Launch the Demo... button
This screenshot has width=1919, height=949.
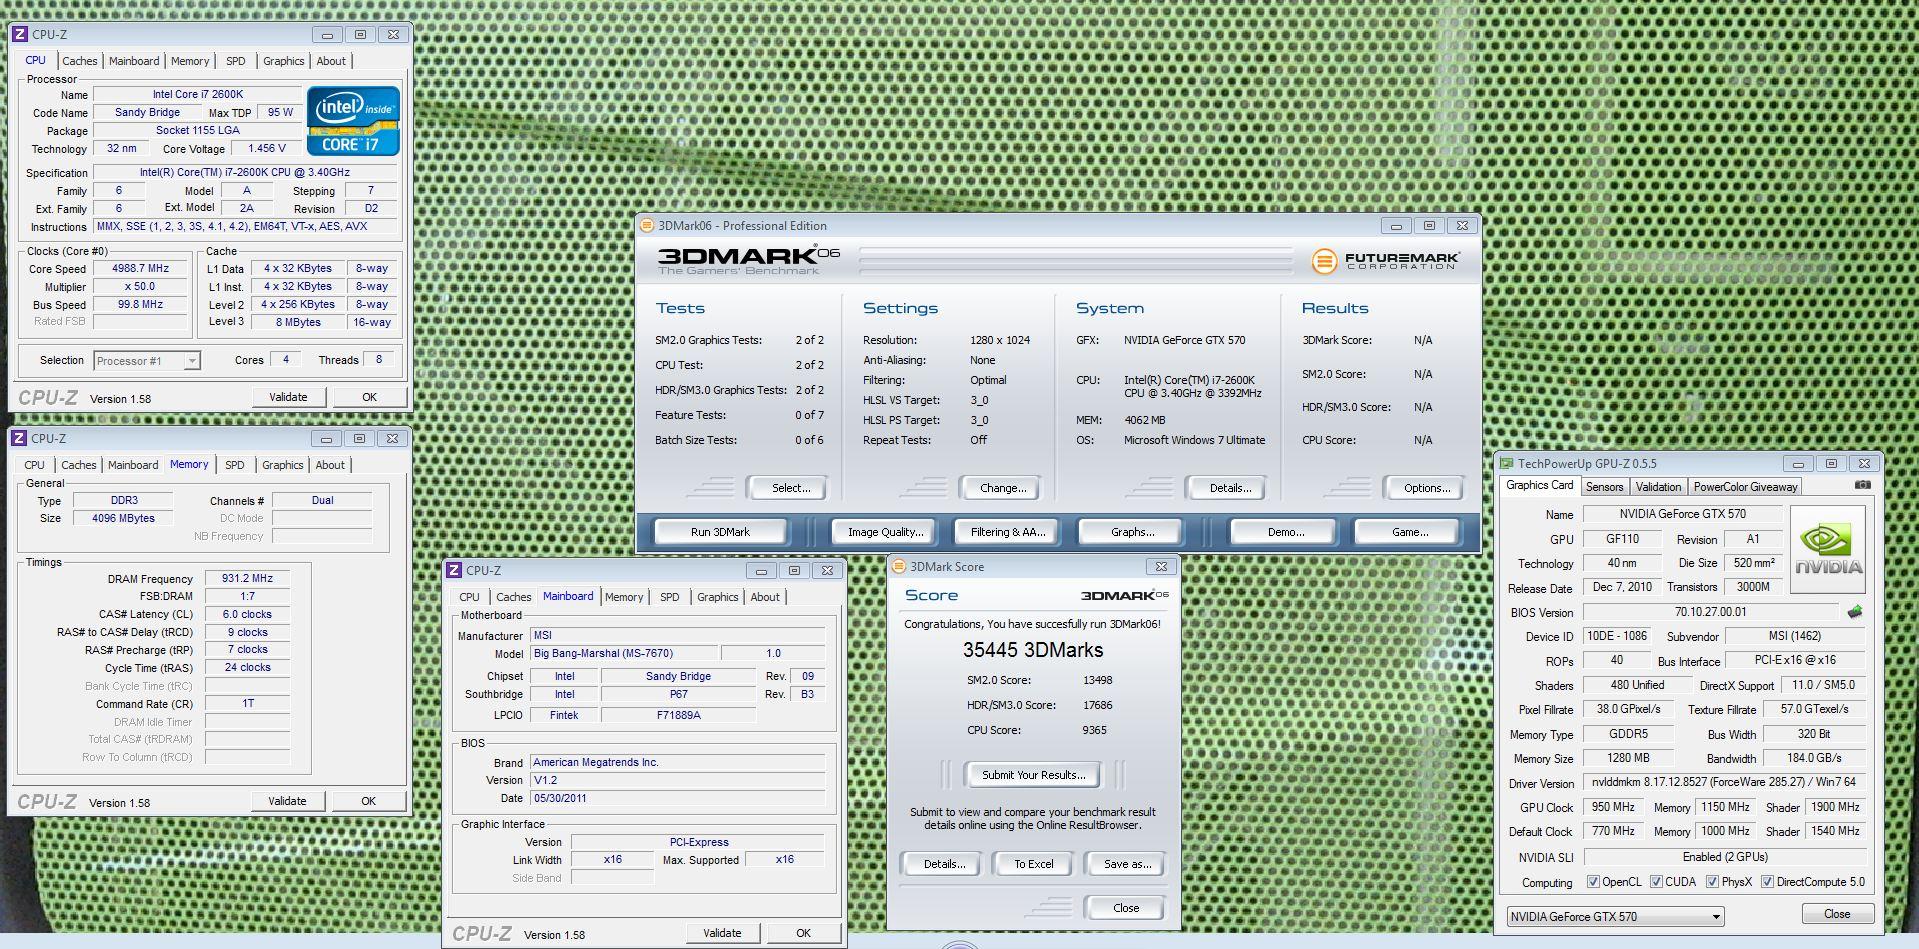[x=1285, y=532]
